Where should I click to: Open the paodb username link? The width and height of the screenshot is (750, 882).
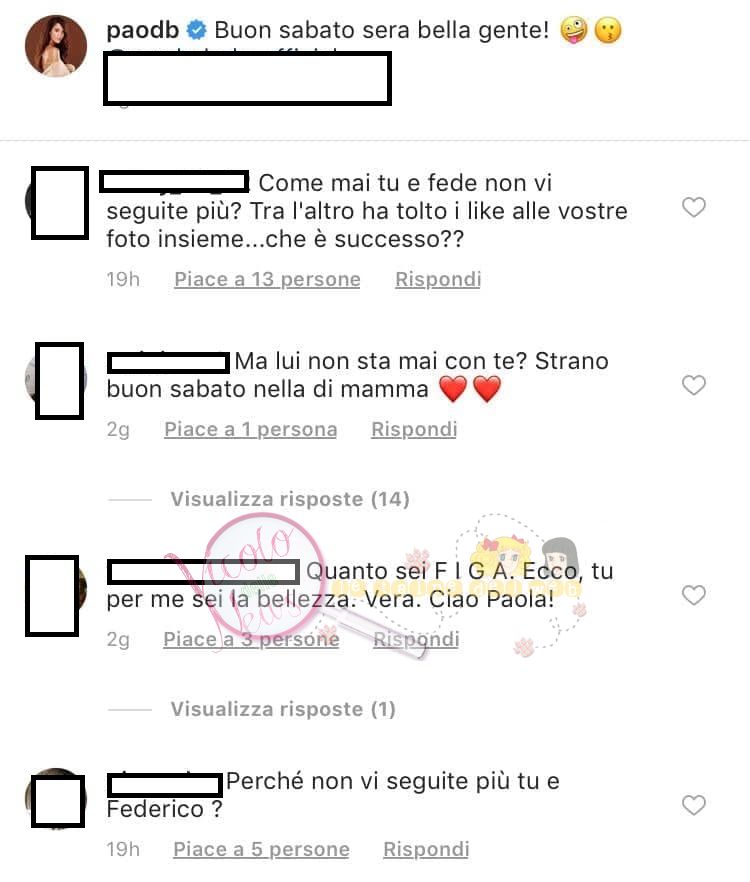[143, 30]
